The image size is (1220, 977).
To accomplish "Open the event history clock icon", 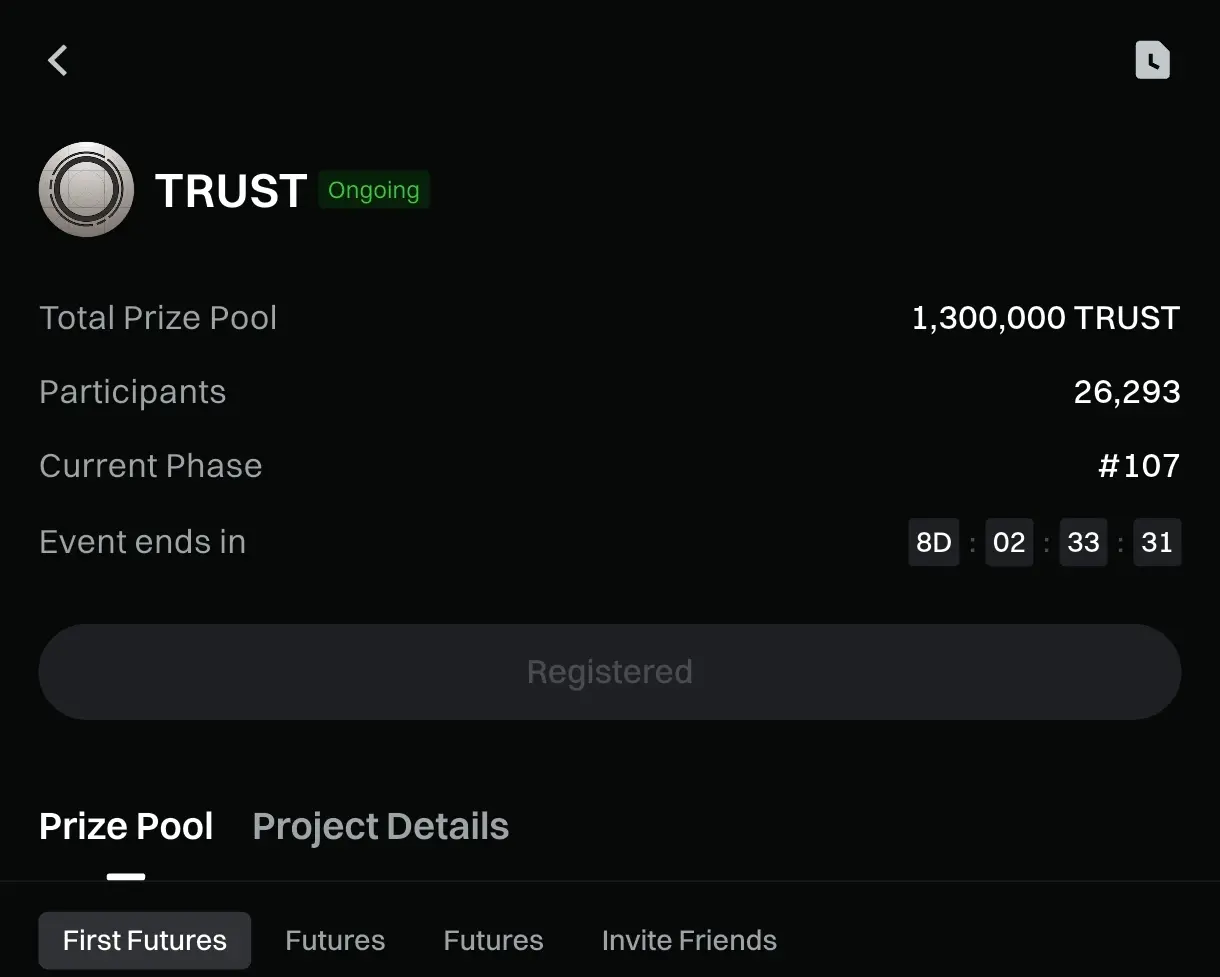I will pos(1152,61).
